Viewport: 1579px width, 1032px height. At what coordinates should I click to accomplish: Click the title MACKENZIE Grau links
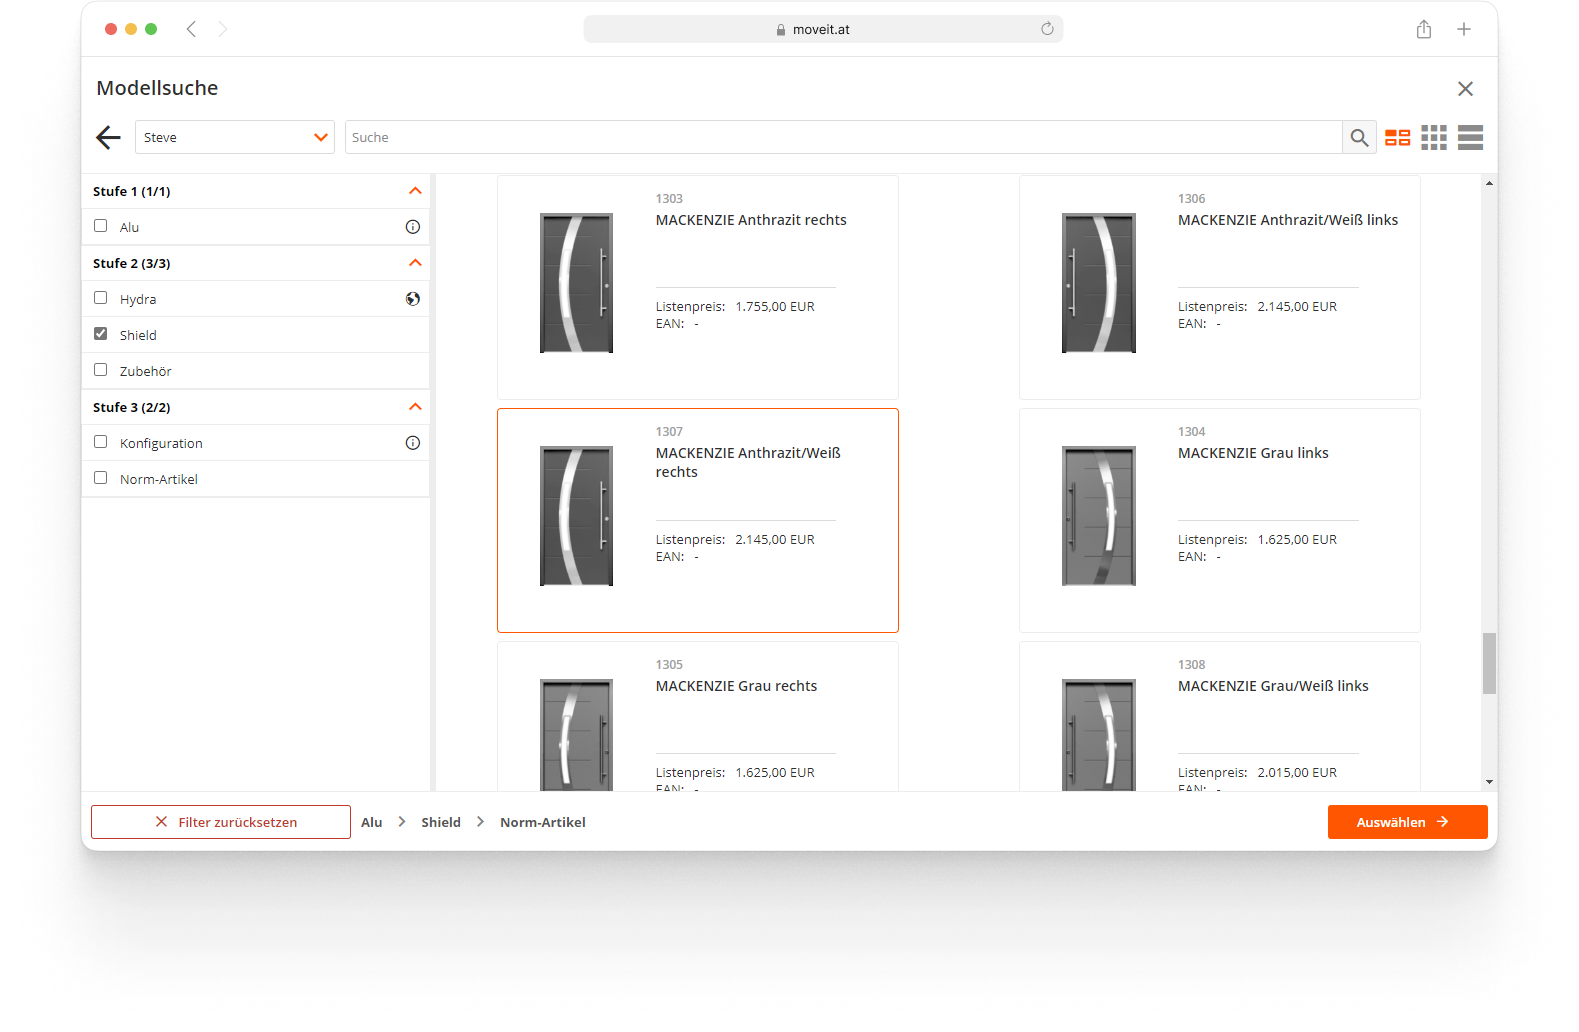coord(1253,453)
